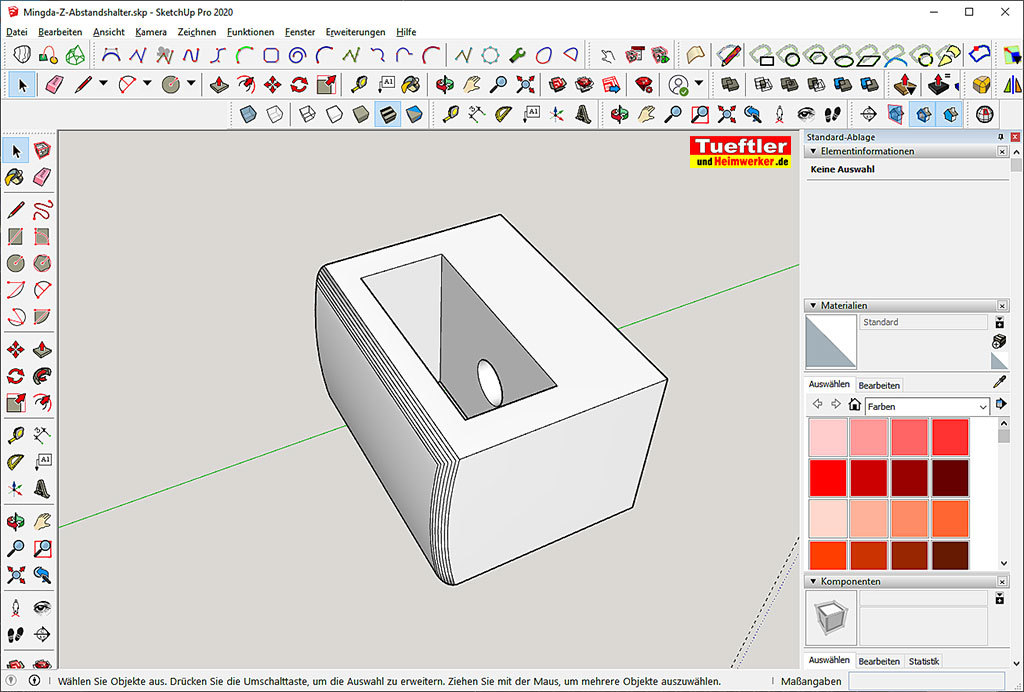The width and height of the screenshot is (1024, 692).
Task: Click the Hilfe menu
Action: [x=406, y=32]
